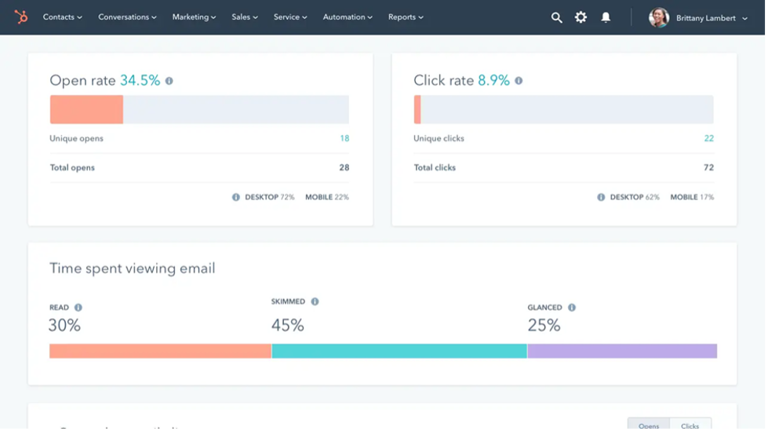Click the info icon before DESKTOP 62%
The image size is (768, 431).
pos(603,197)
